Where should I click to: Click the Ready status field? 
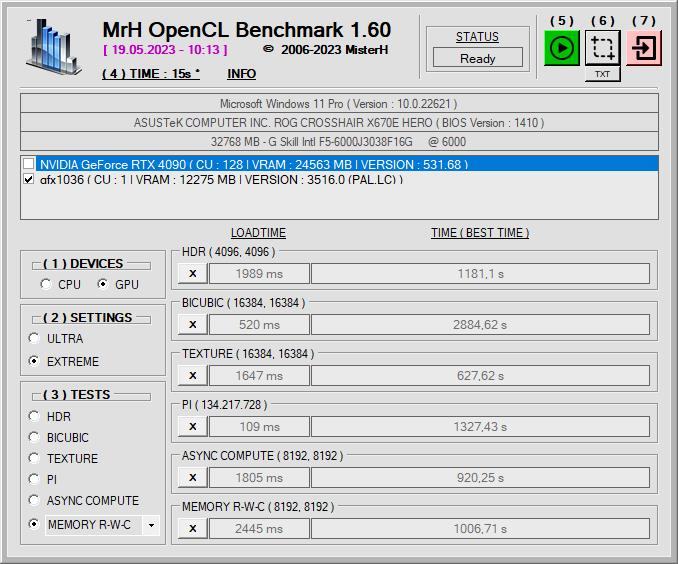pos(478,58)
